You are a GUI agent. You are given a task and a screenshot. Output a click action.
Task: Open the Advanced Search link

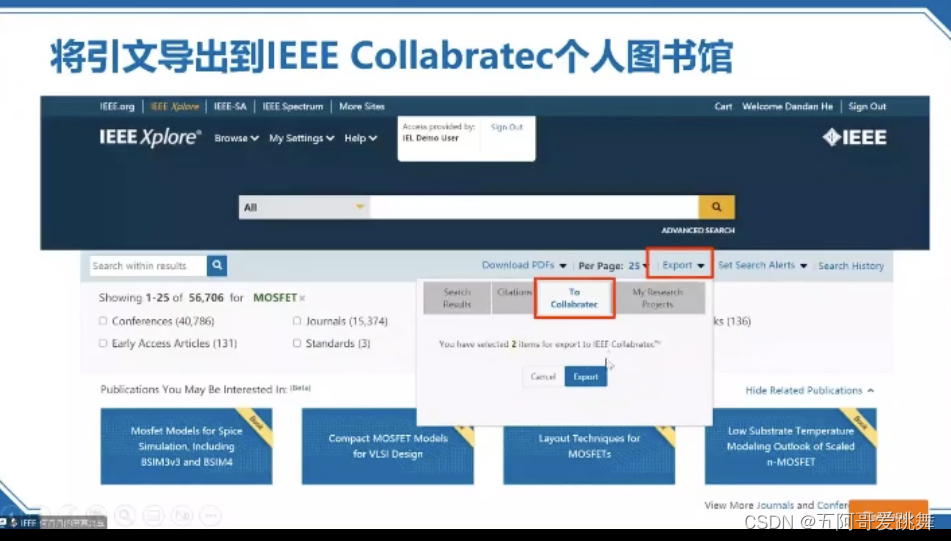[698, 230]
